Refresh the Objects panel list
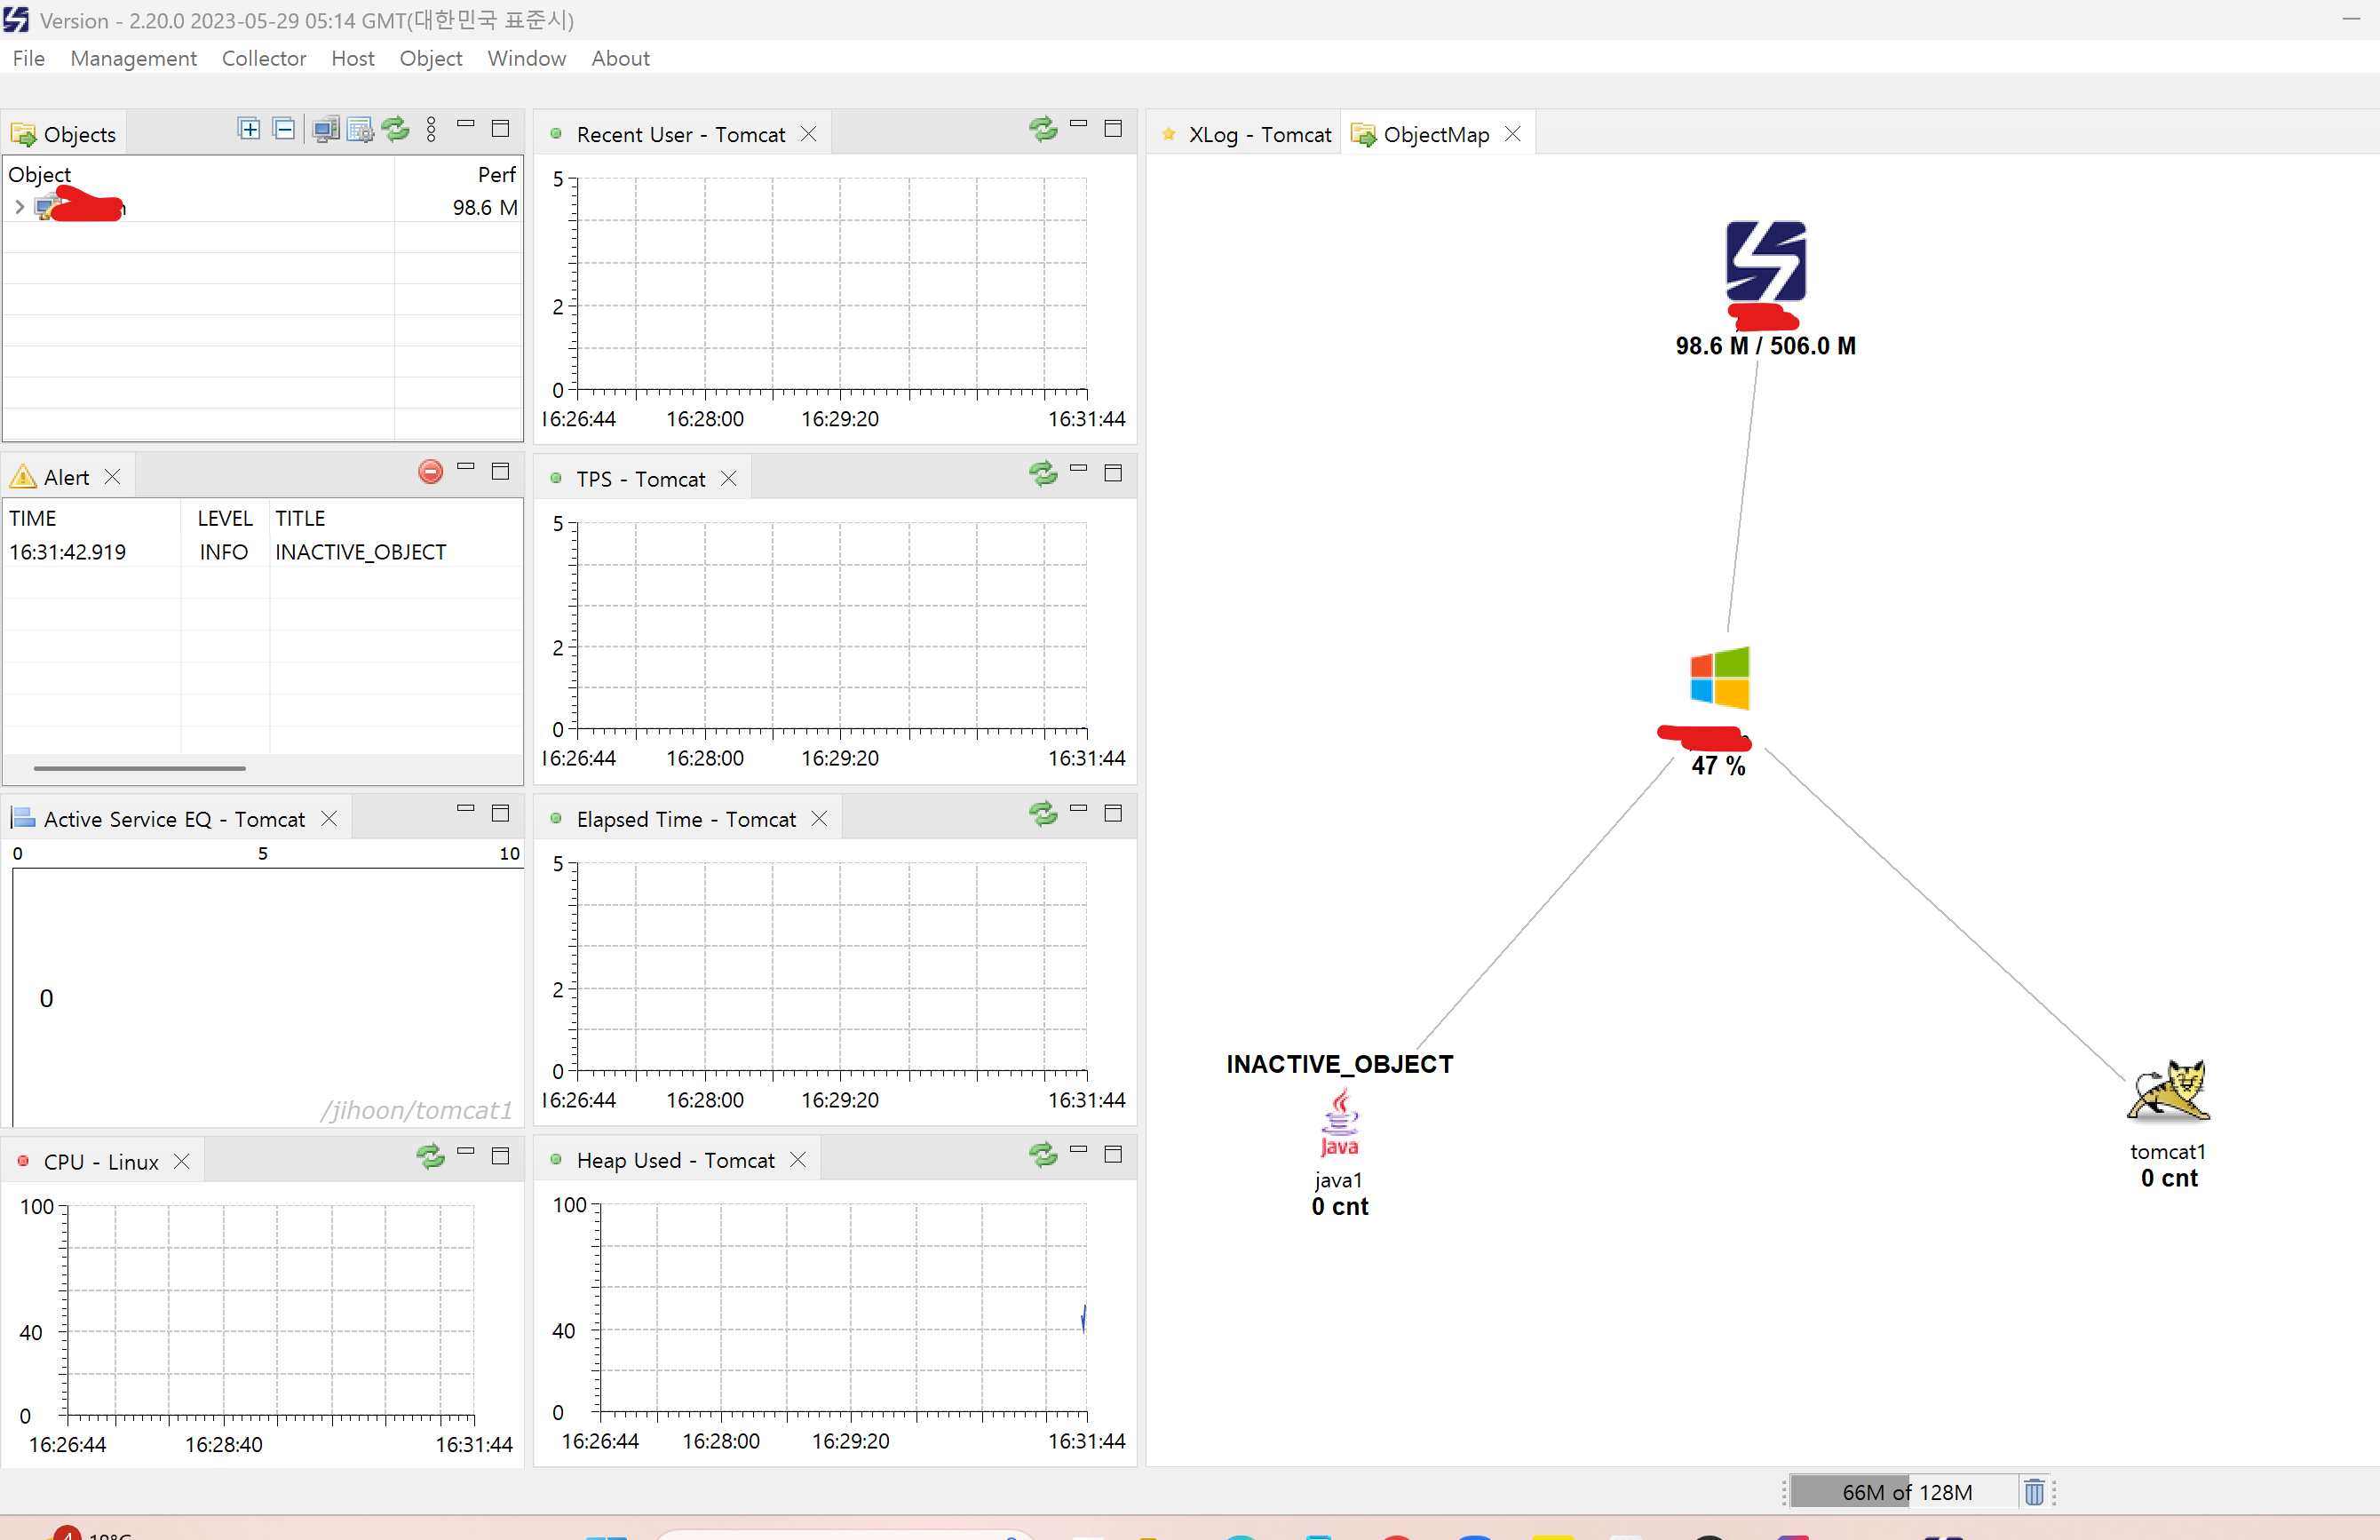 pyautogui.click(x=396, y=129)
